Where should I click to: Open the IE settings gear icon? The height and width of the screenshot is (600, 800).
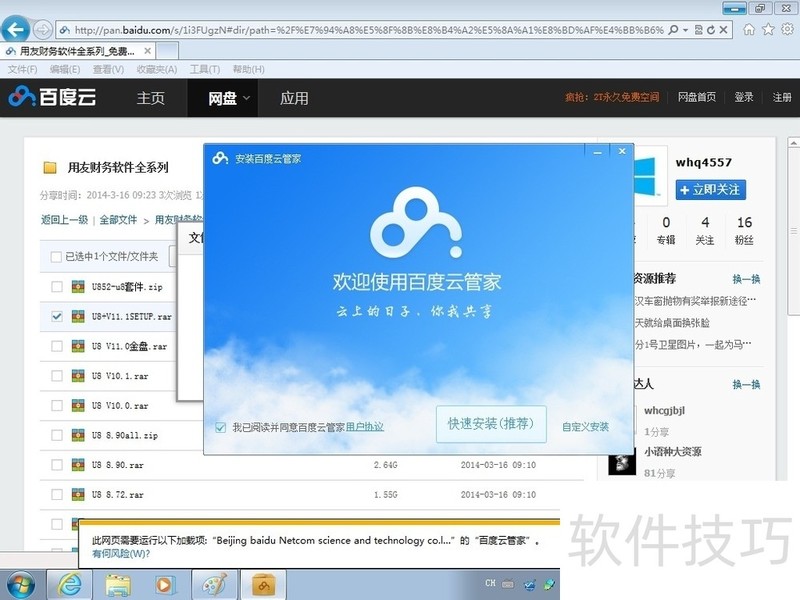pyautogui.click(x=788, y=29)
